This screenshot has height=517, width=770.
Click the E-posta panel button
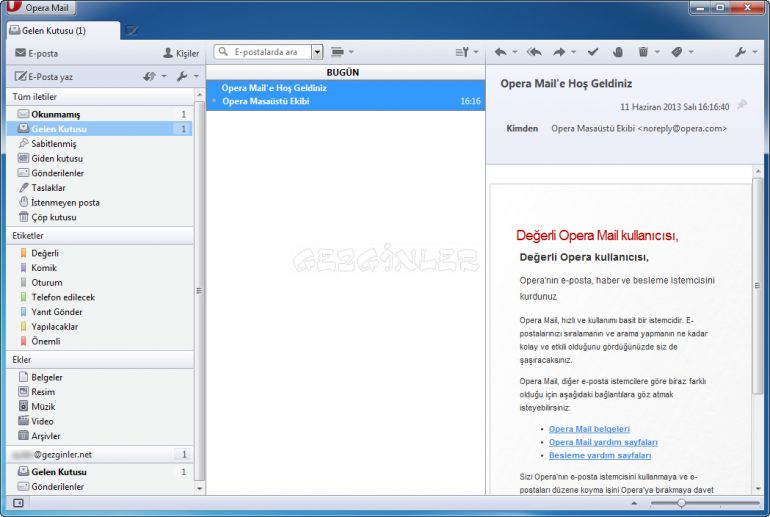coord(36,53)
